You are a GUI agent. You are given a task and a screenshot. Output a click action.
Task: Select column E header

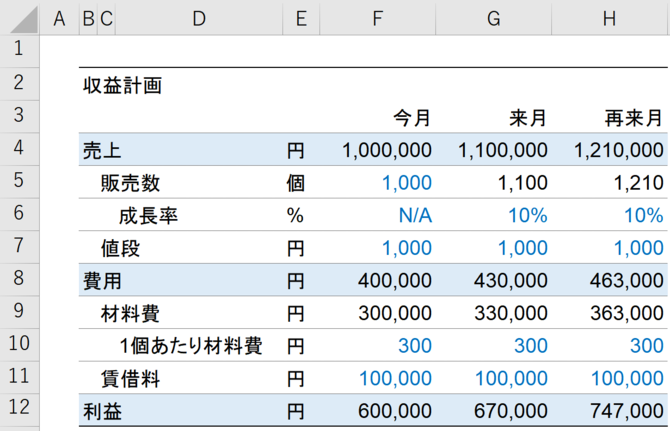pos(301,18)
